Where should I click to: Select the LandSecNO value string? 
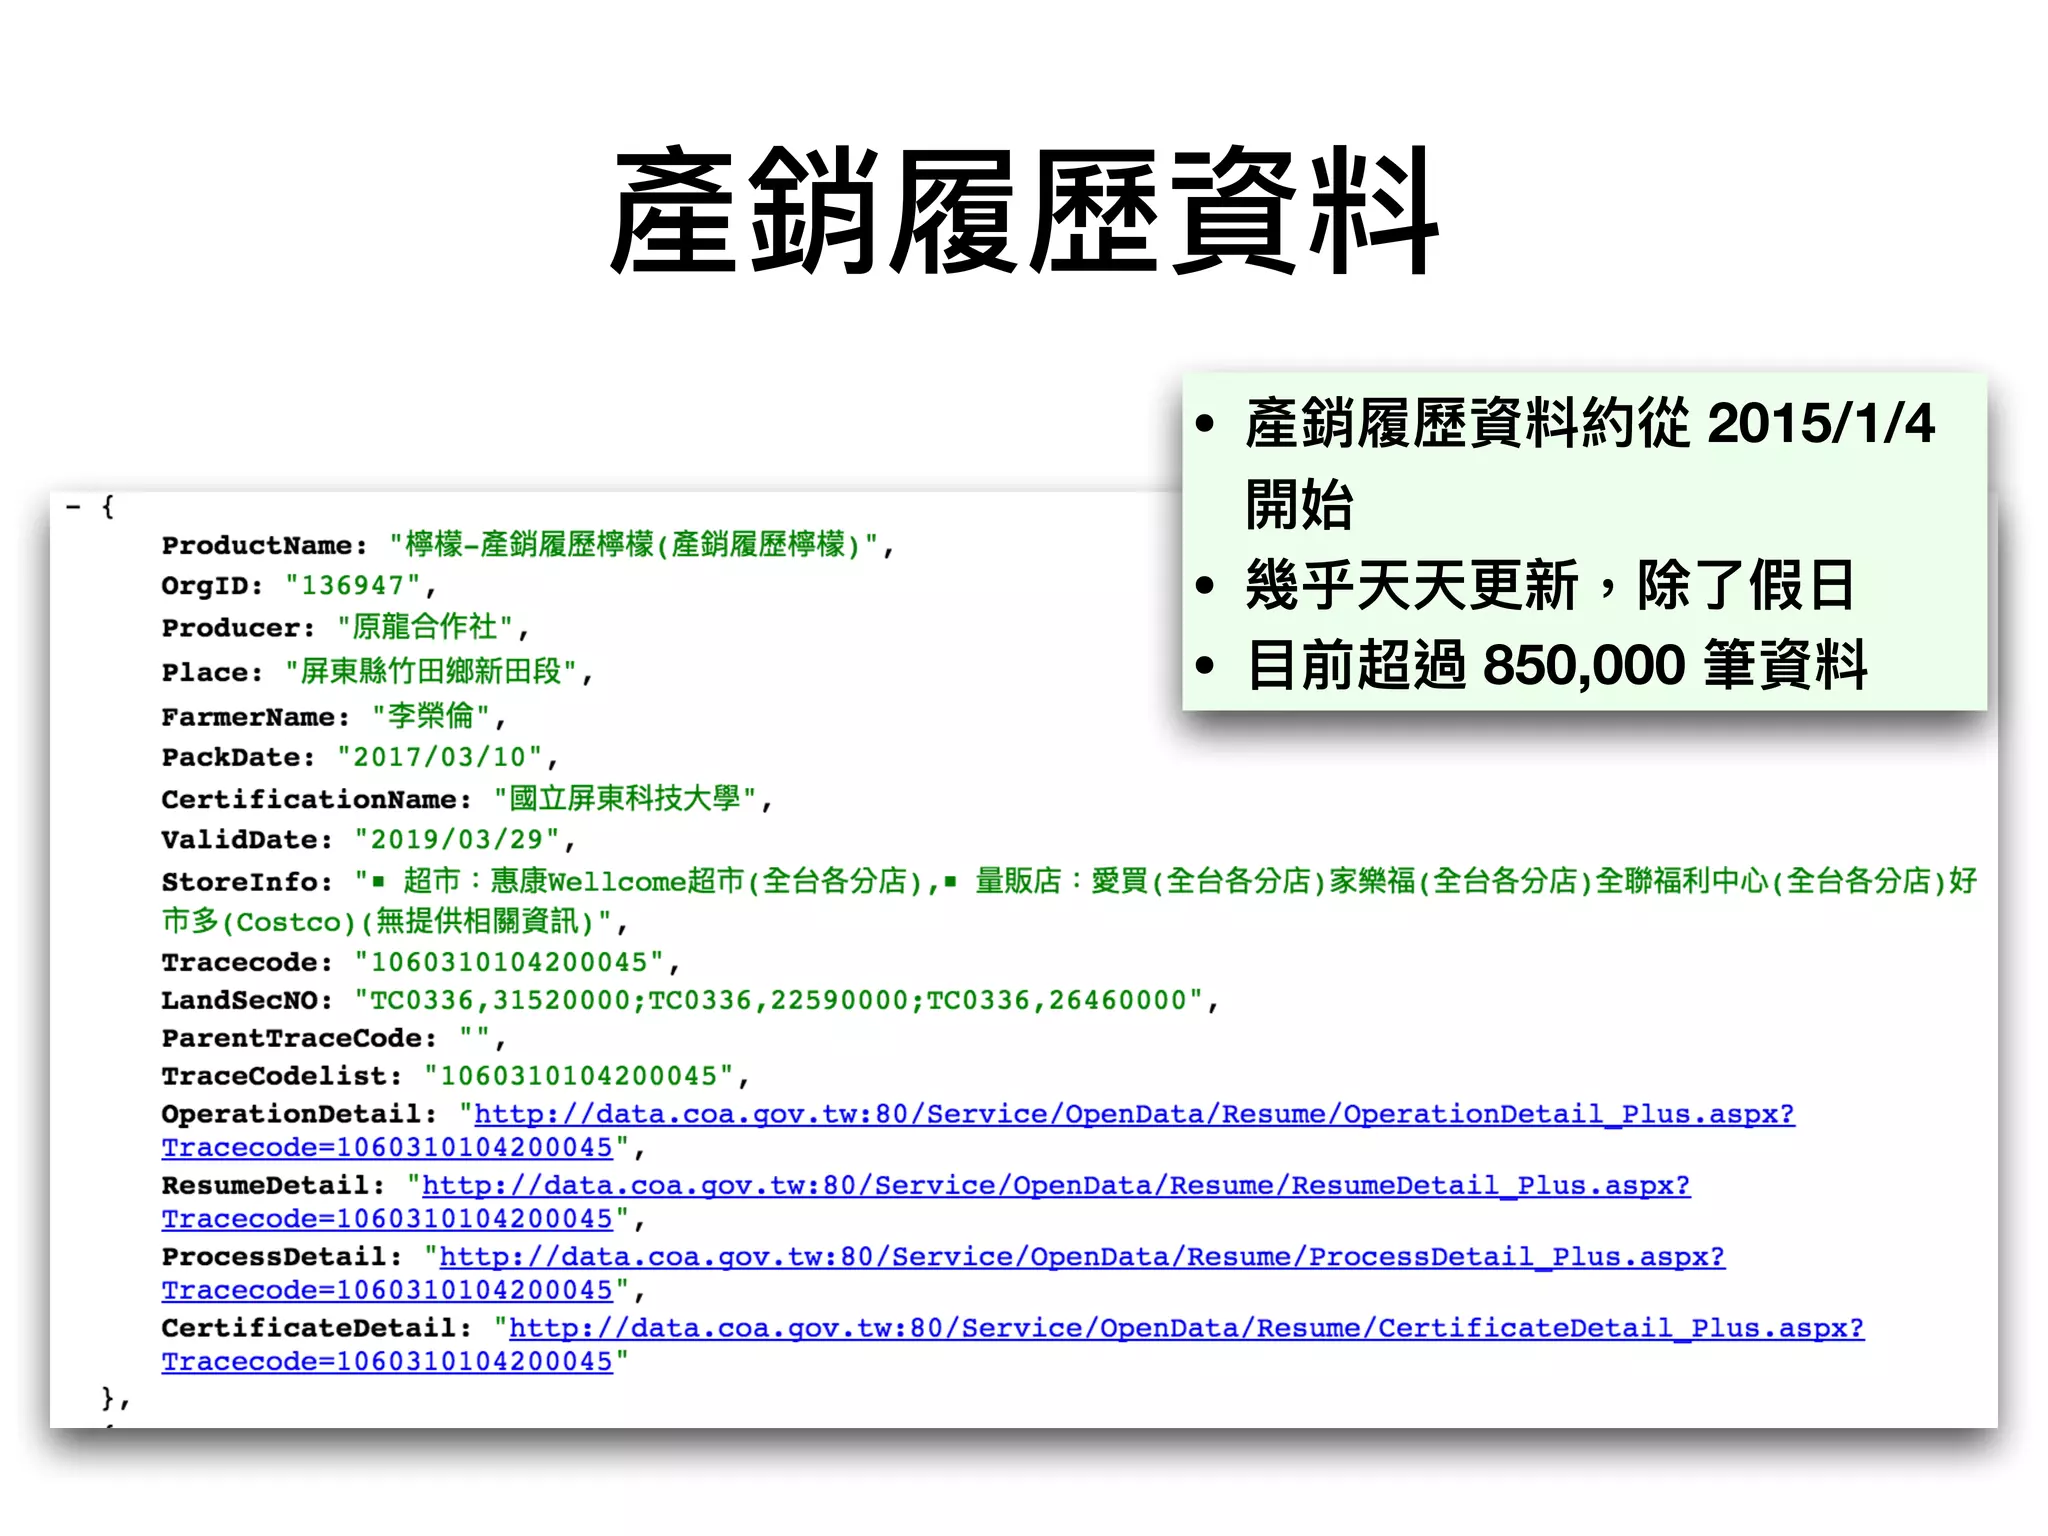(778, 1001)
